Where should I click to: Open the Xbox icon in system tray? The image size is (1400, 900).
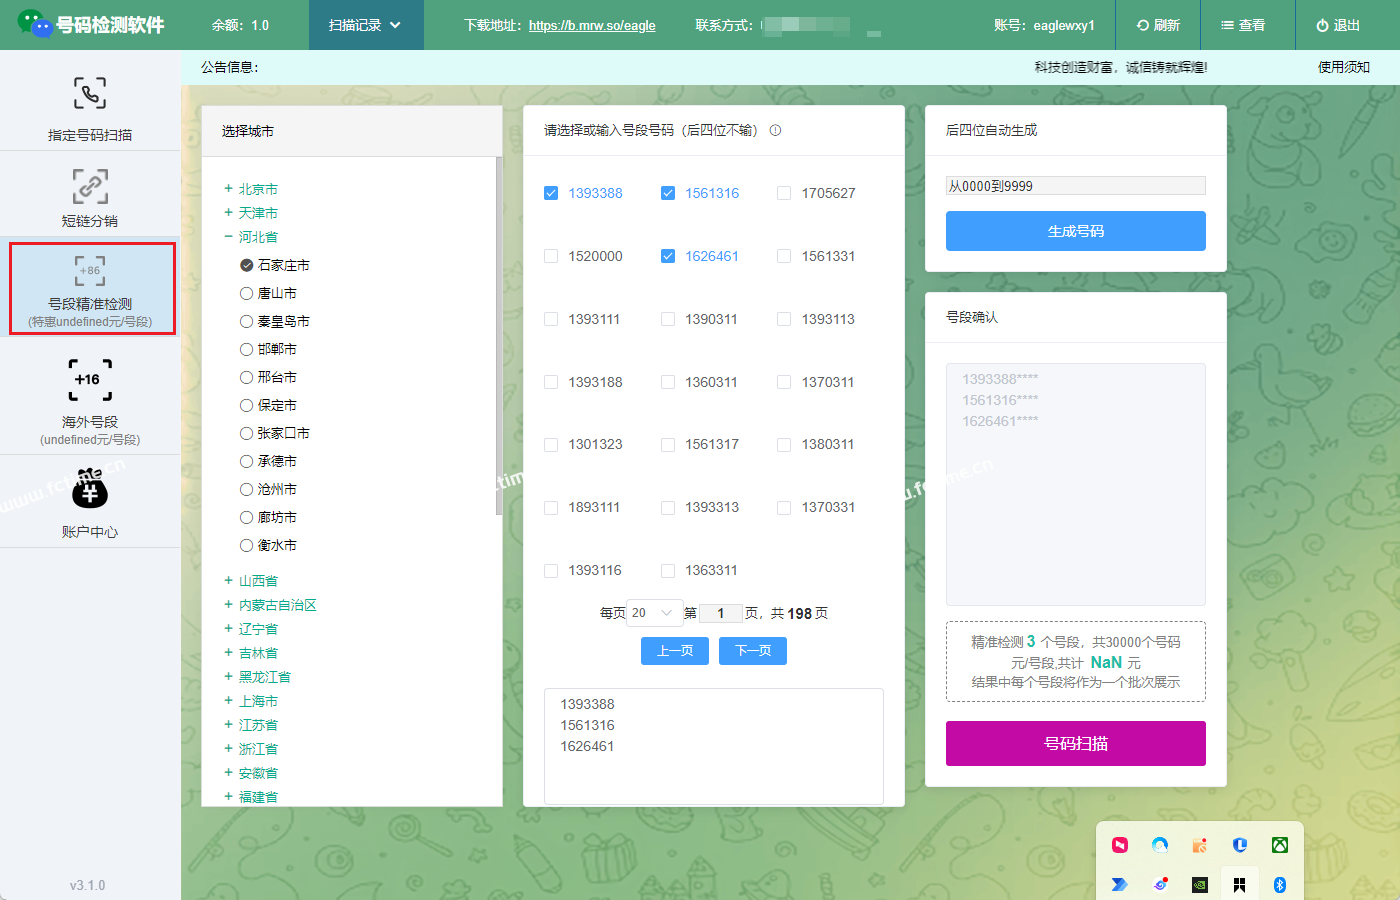[1279, 845]
